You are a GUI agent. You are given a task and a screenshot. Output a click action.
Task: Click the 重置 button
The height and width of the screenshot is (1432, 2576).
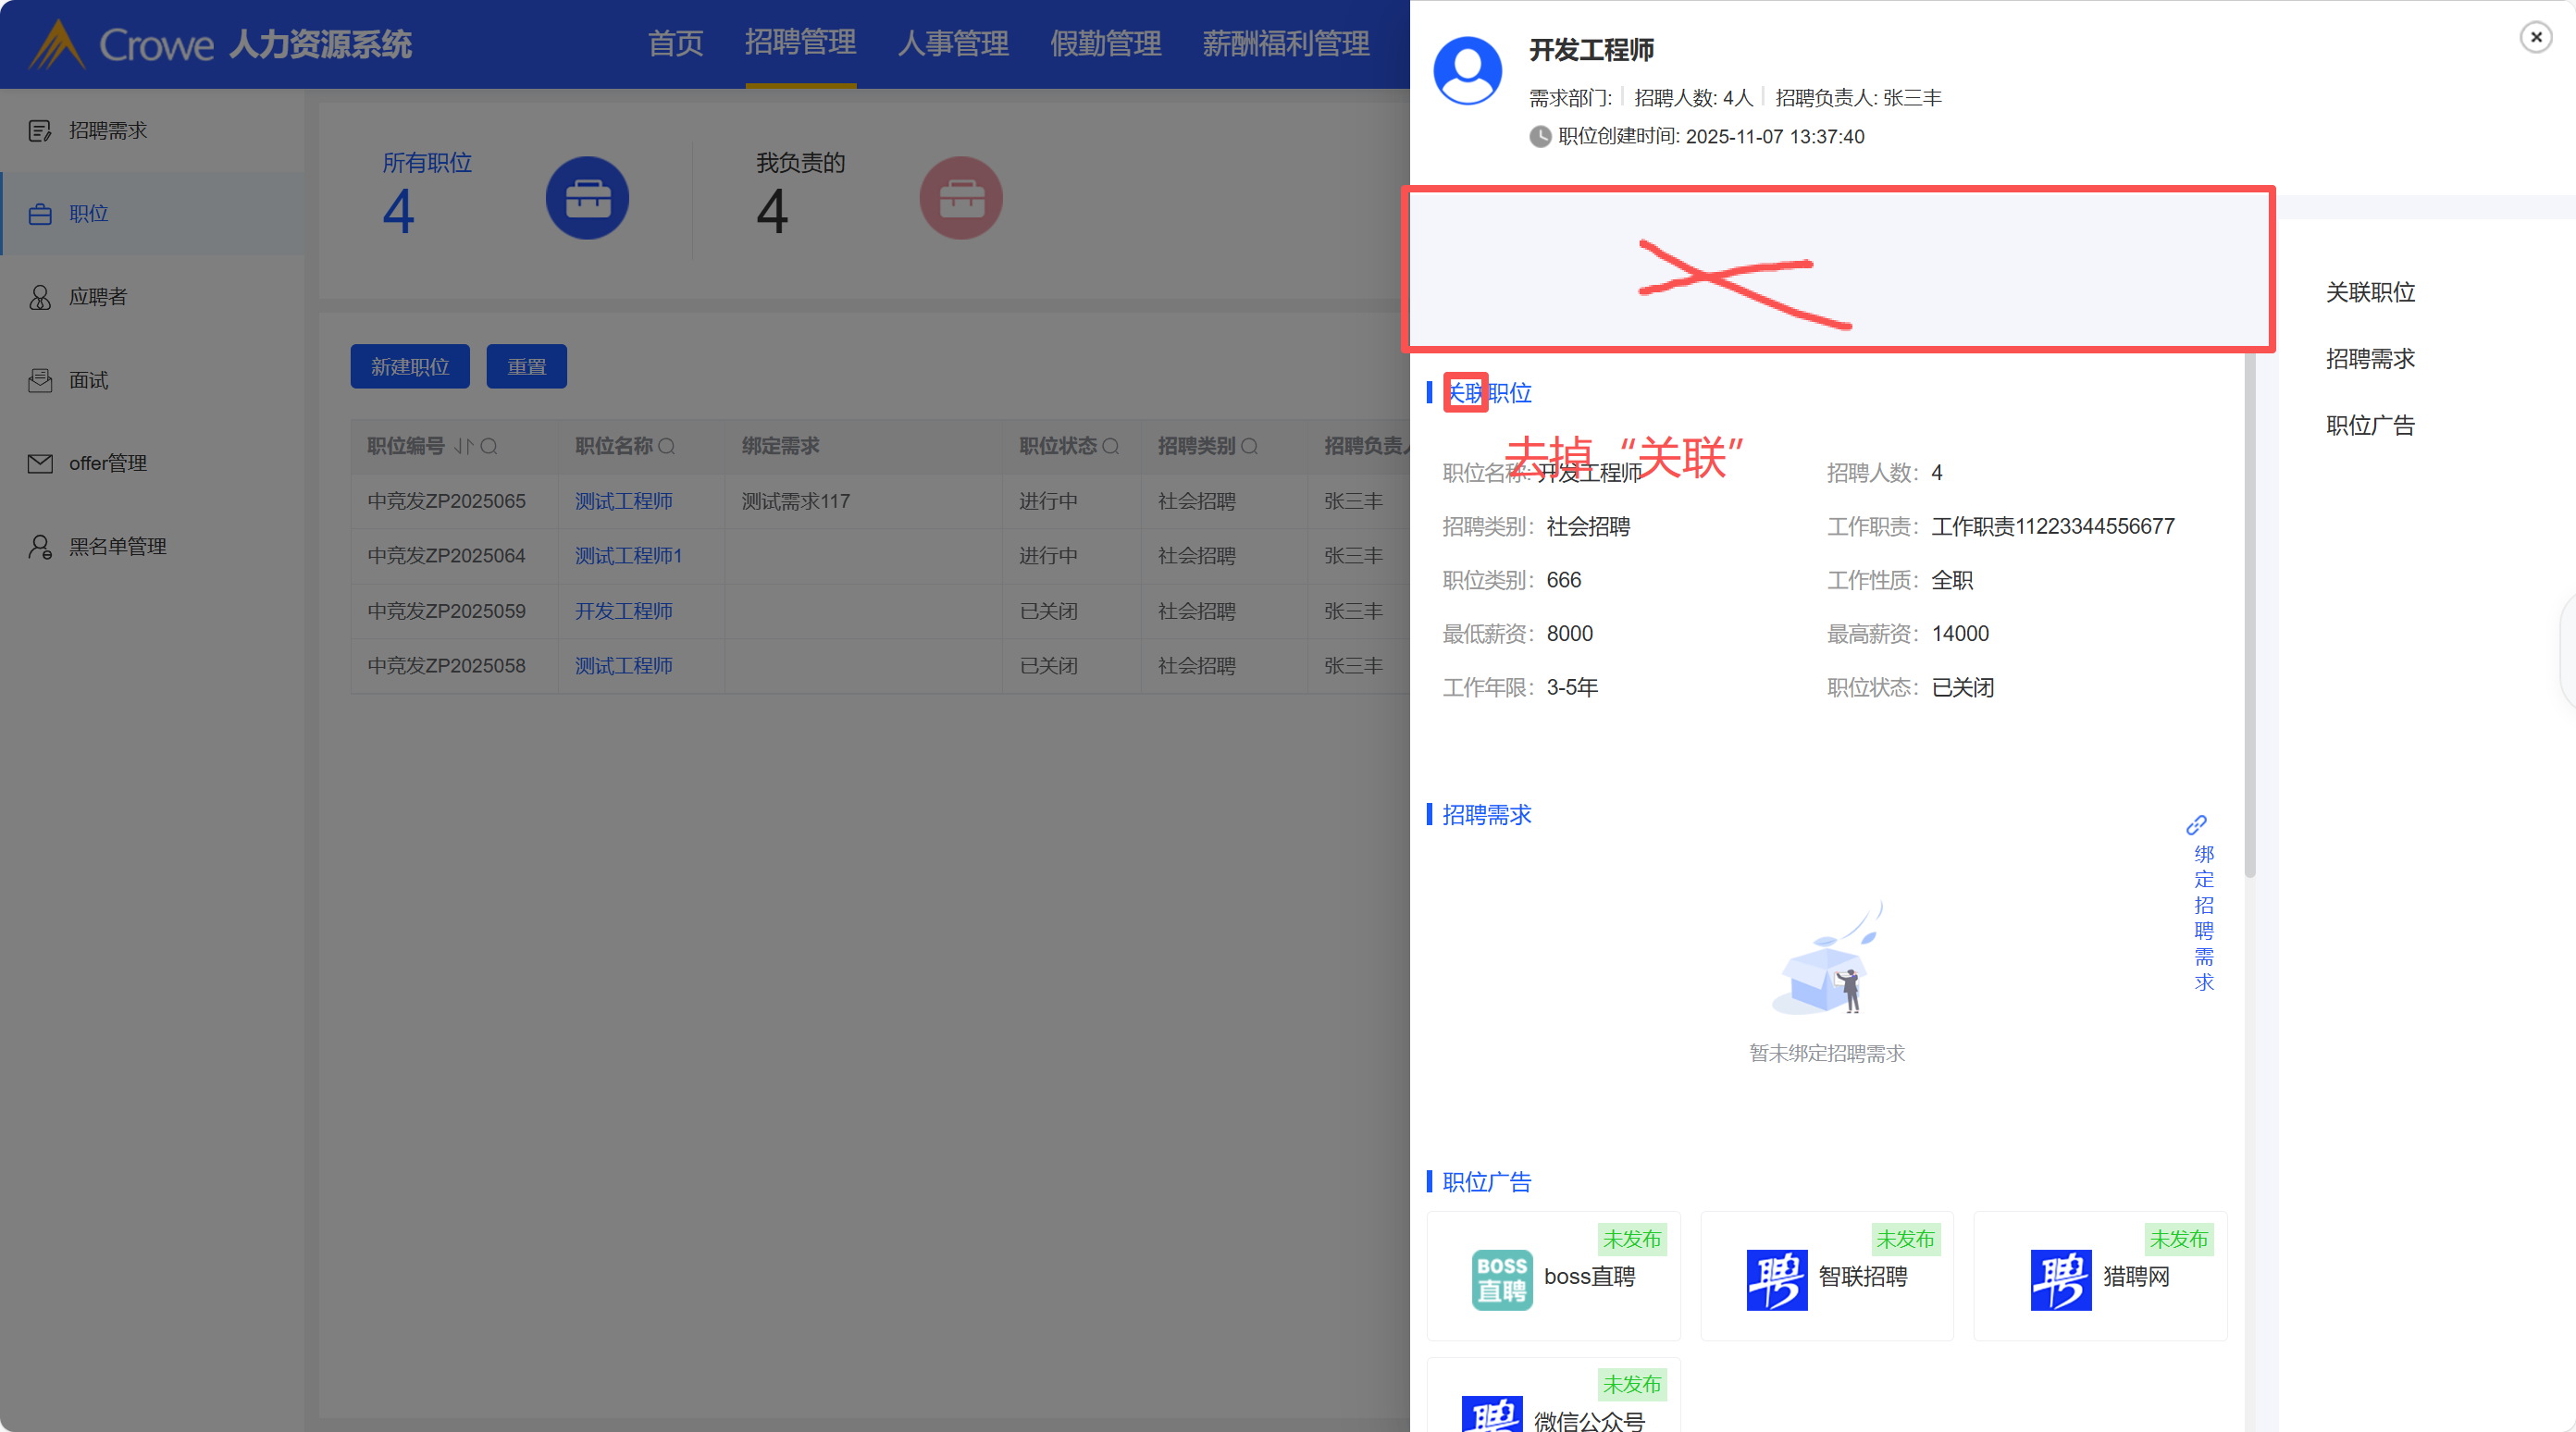click(x=526, y=367)
